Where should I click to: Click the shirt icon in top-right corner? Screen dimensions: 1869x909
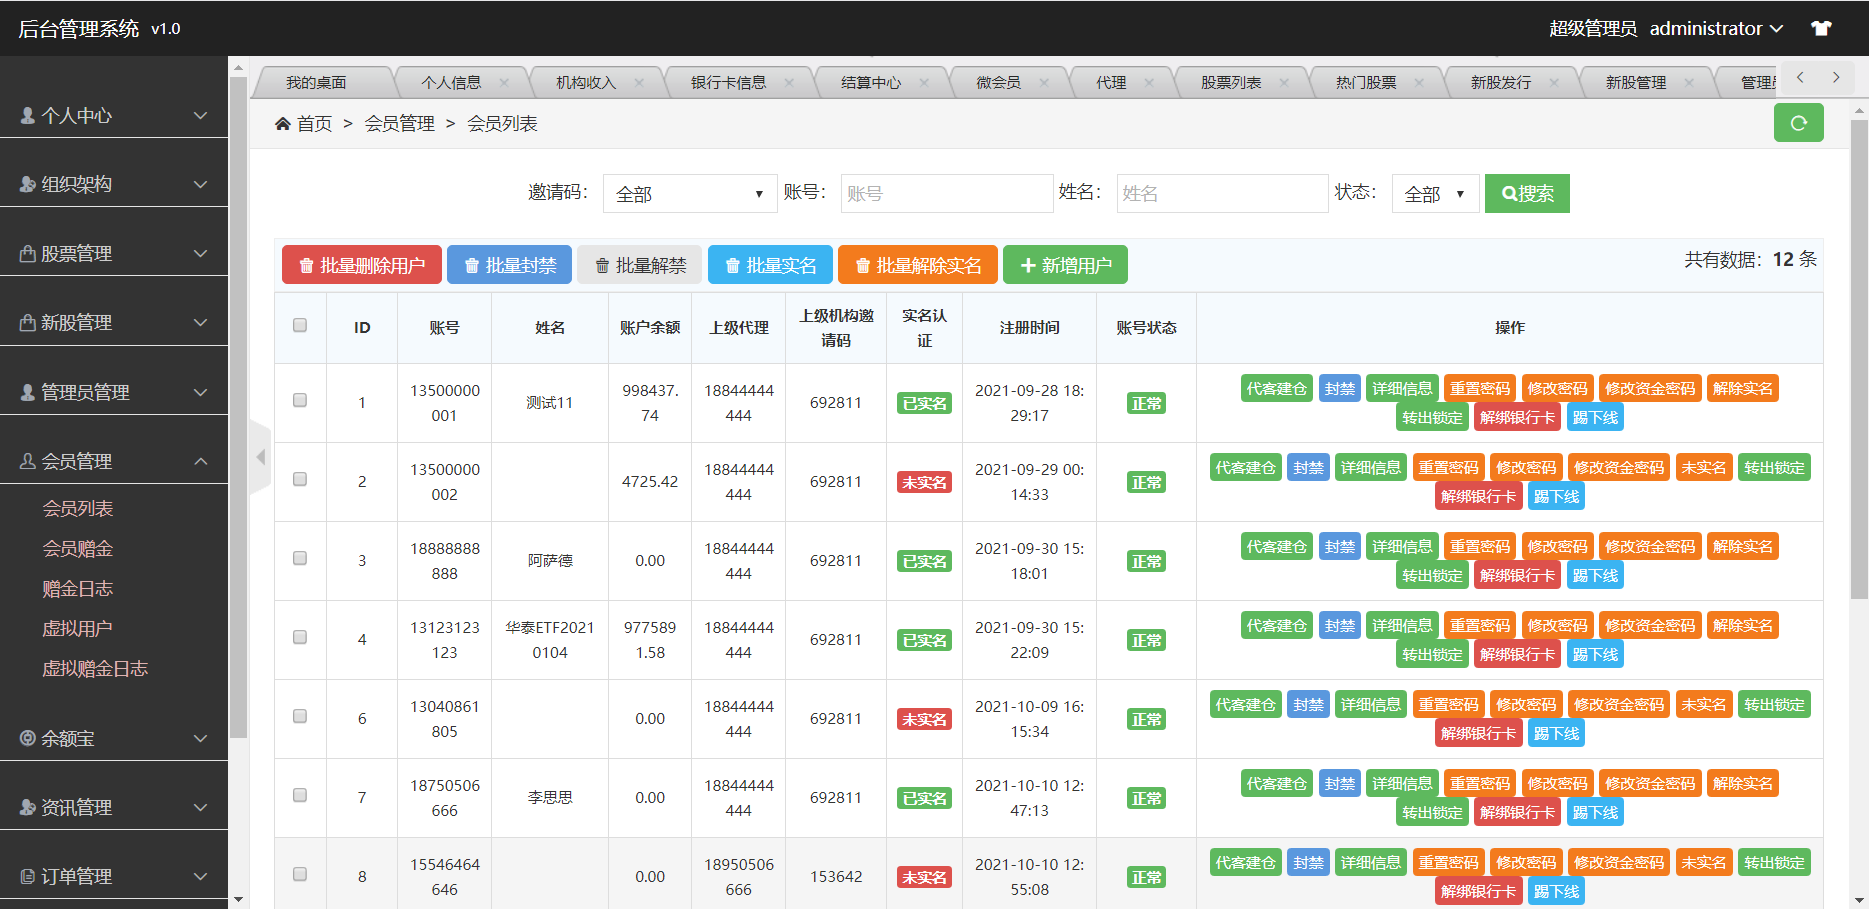click(x=1821, y=28)
